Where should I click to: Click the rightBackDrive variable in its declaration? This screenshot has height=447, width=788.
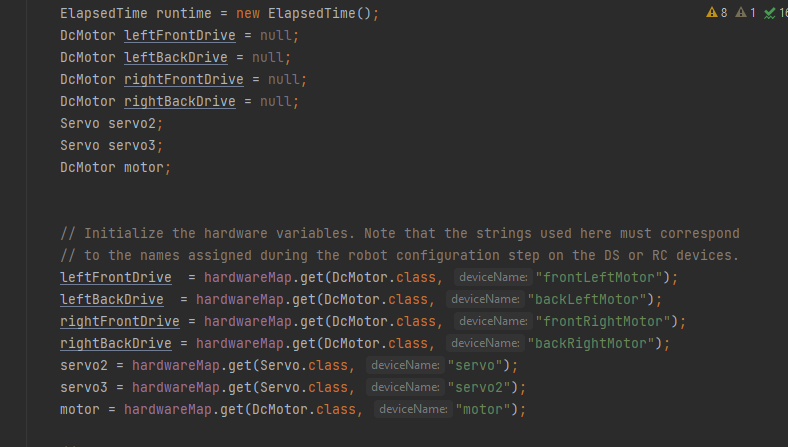179,101
